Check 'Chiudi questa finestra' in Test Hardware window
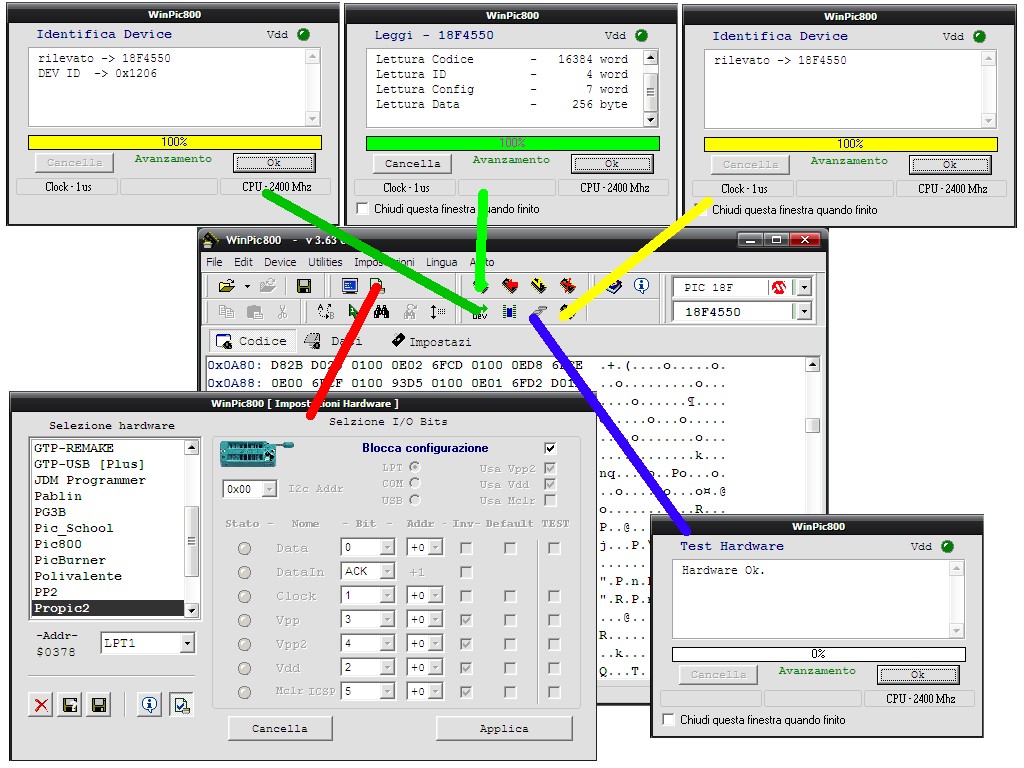 pos(668,720)
